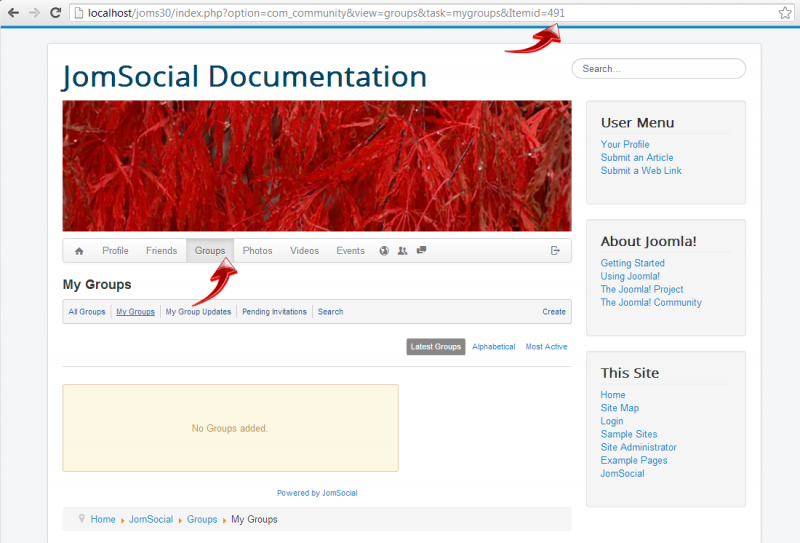Click the 'About Joomla!' heading

click(x=648, y=241)
